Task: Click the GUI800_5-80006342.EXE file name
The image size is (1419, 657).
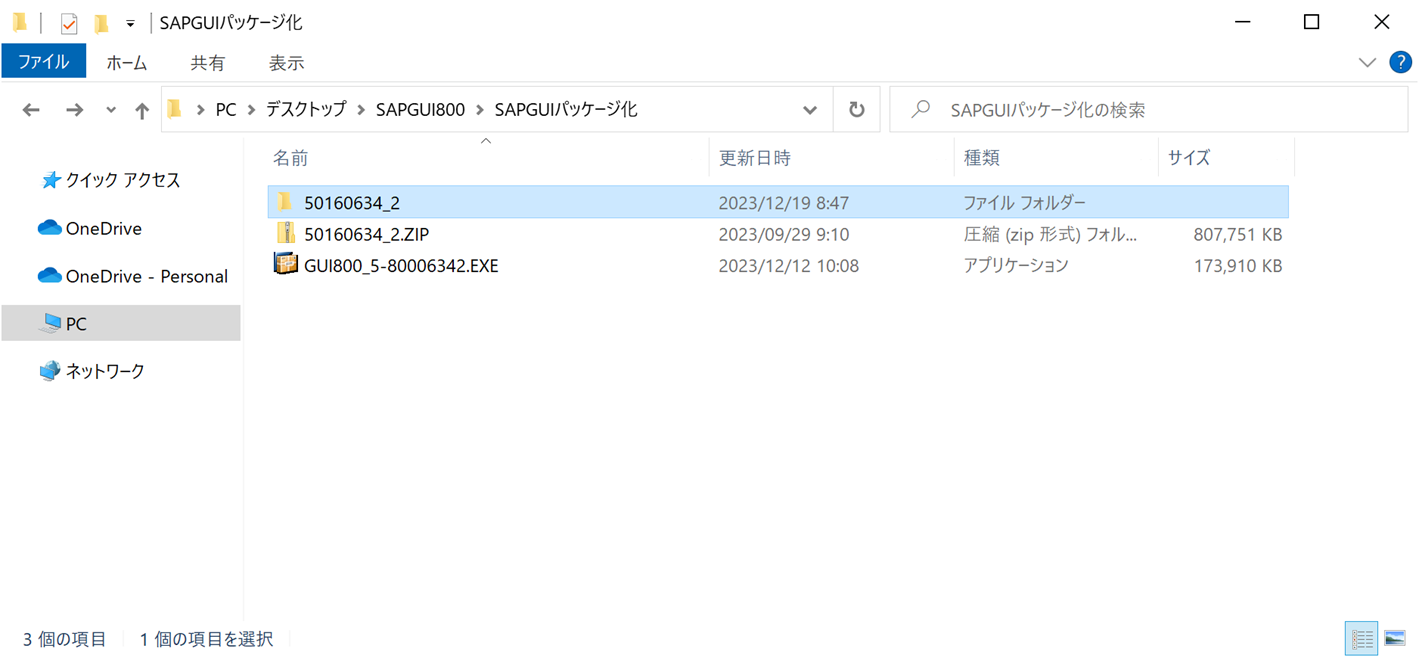Action: 401,266
